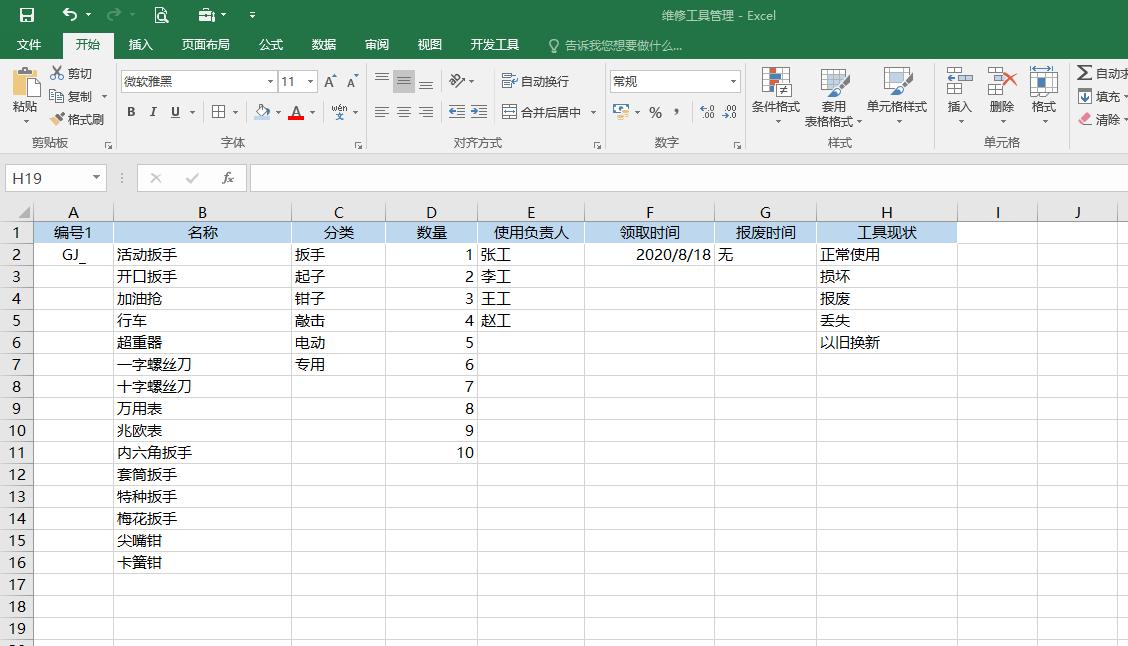This screenshot has height=646, width=1128.
Task: Apply the Percent style (%) icon
Action: [x=657, y=112]
